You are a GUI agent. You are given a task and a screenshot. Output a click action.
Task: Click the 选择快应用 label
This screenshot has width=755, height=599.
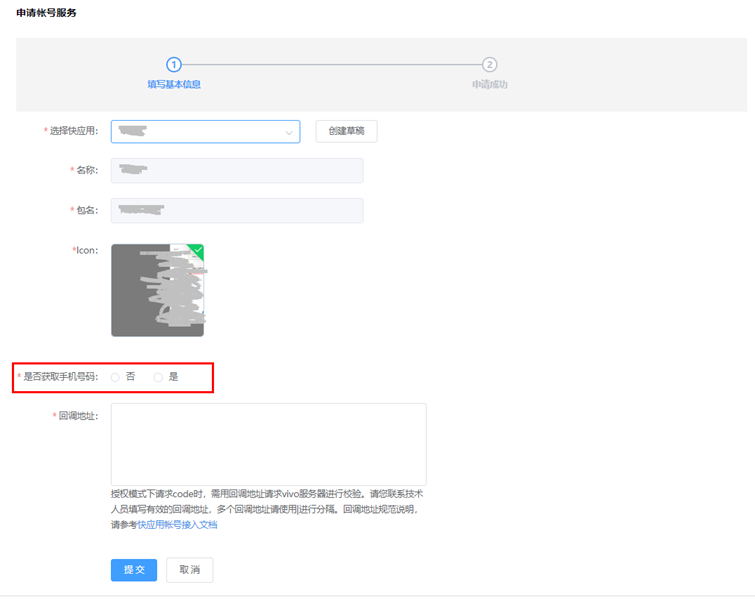(x=74, y=131)
